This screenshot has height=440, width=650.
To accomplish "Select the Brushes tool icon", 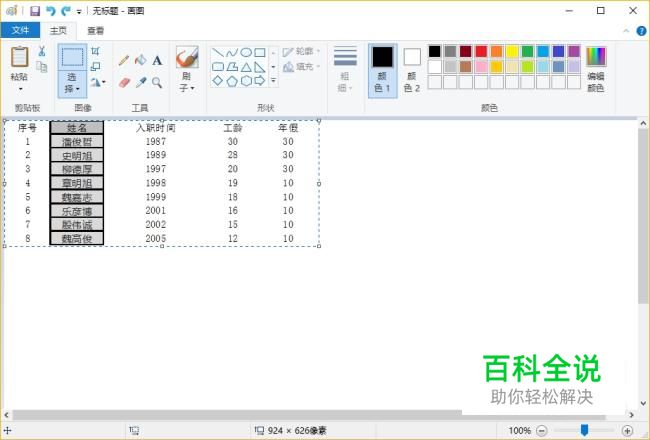I will (187, 57).
